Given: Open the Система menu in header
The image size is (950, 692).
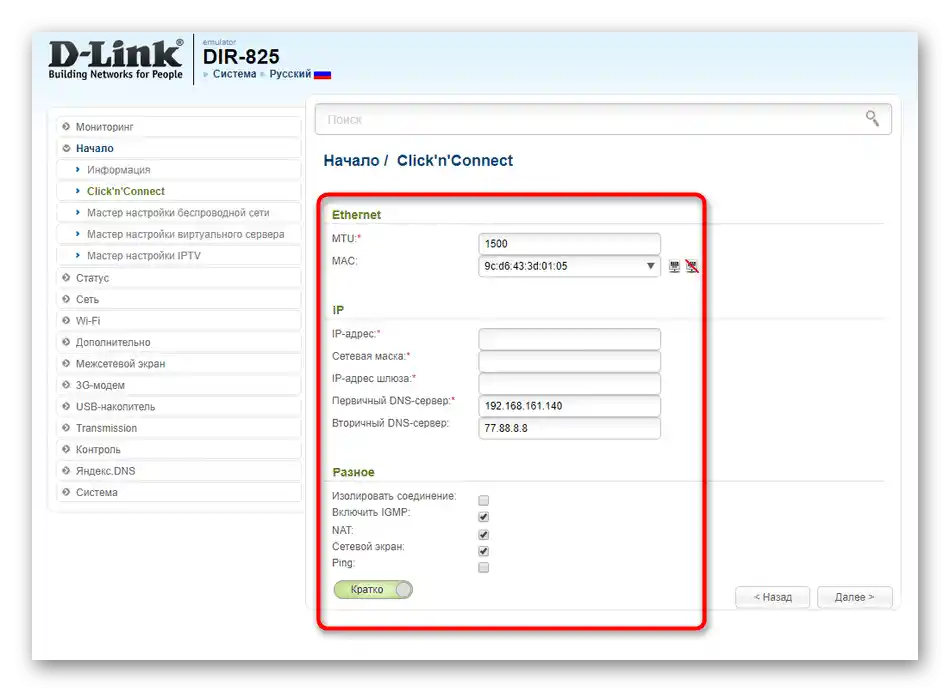Looking at the screenshot, I should 234,74.
